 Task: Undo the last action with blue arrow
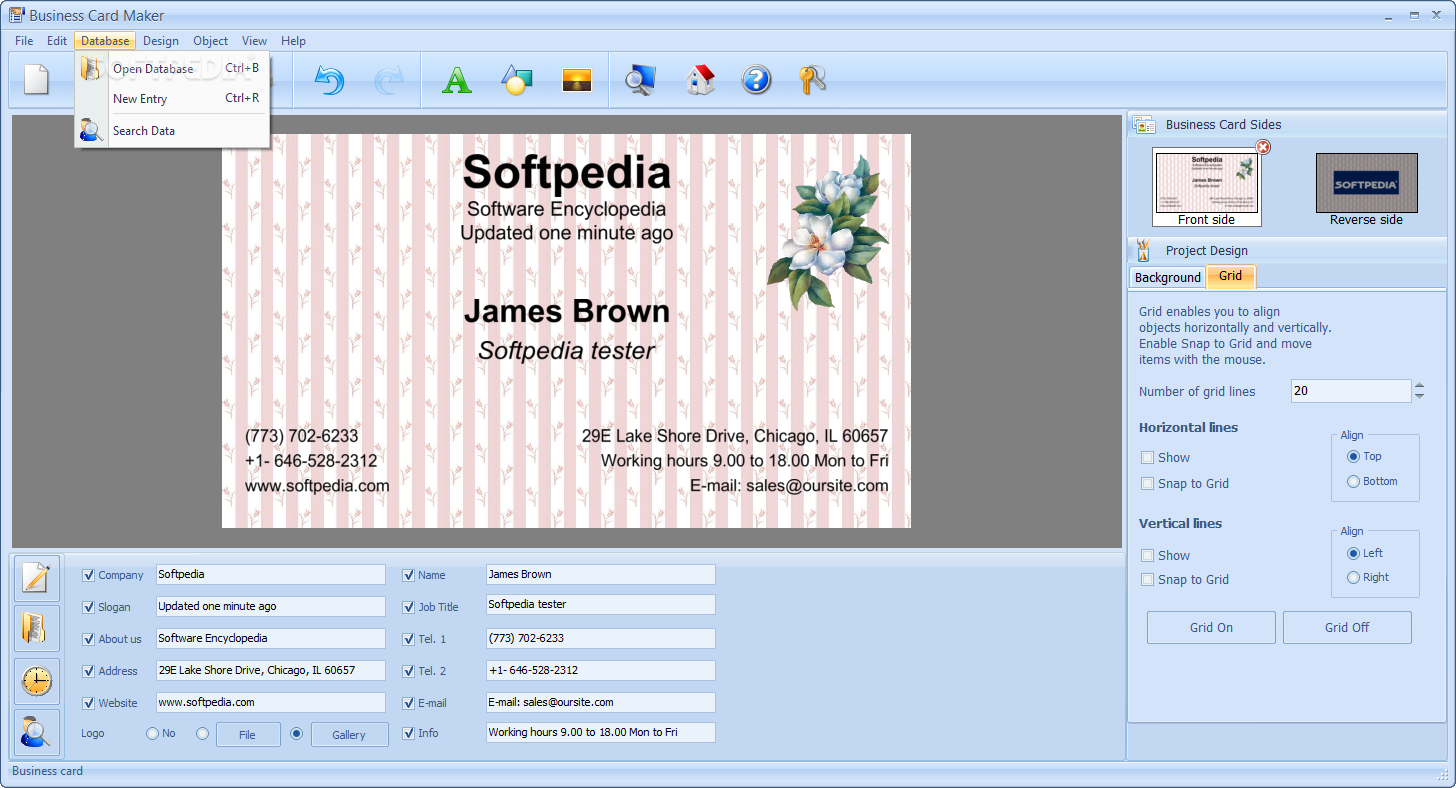(x=329, y=80)
